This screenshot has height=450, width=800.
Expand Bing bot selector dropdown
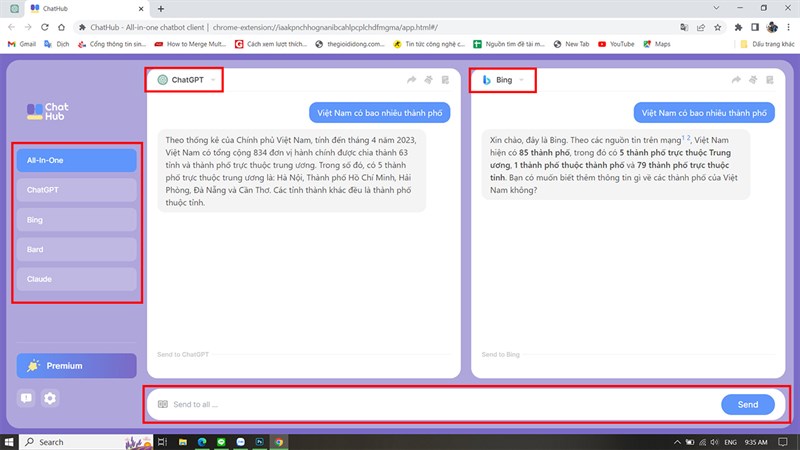tap(521, 80)
